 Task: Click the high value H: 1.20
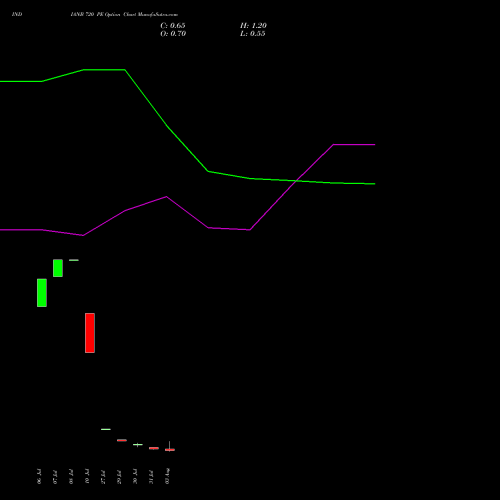253,26
